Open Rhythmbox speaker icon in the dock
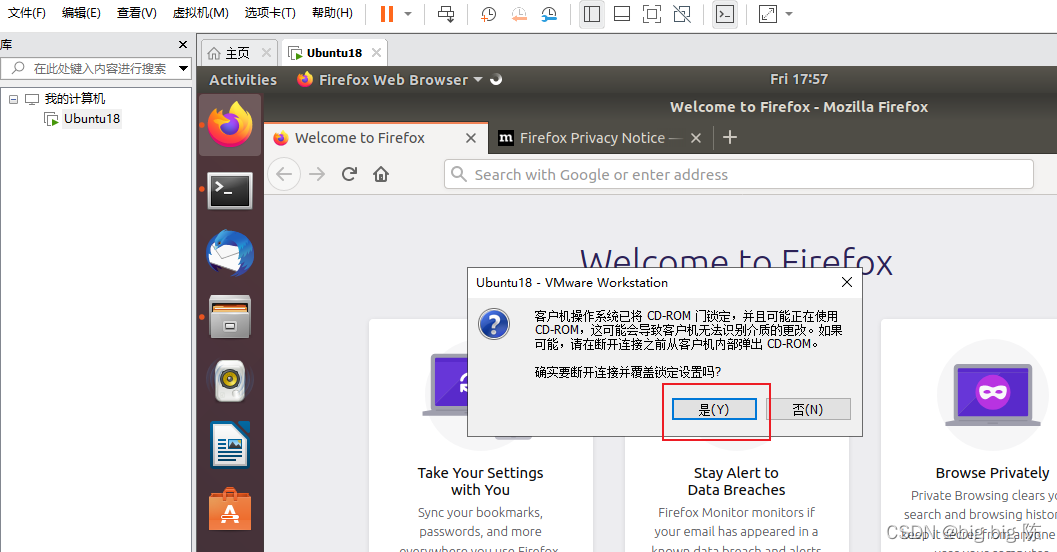The width and height of the screenshot is (1057, 552). (230, 379)
